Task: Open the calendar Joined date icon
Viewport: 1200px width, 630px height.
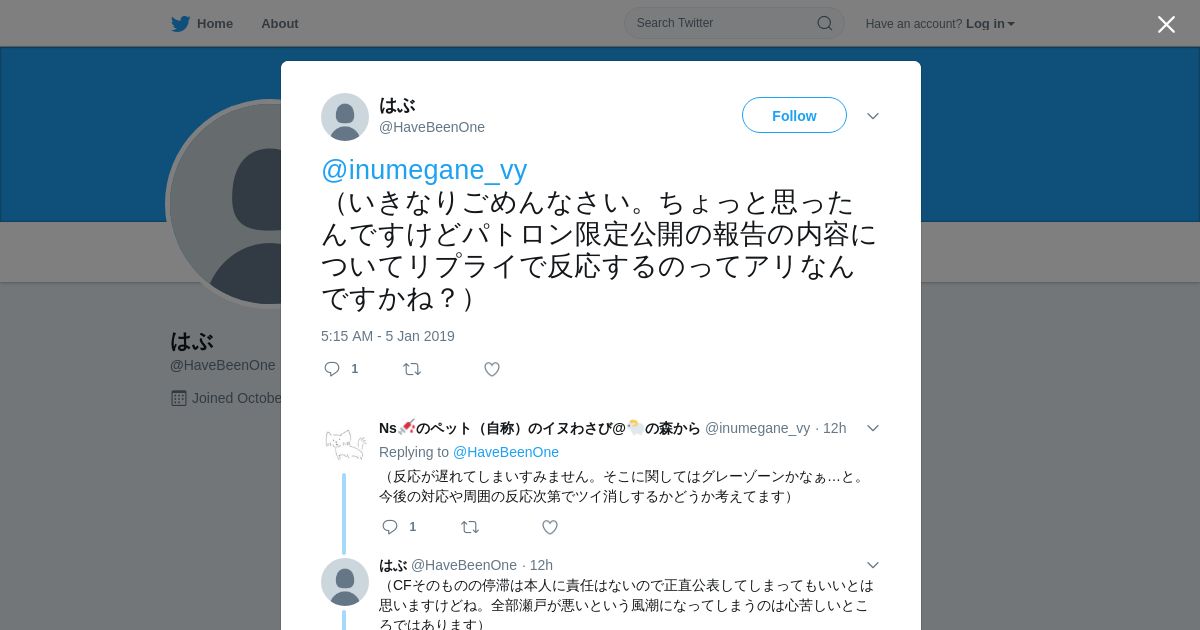Action: pyautogui.click(x=179, y=398)
